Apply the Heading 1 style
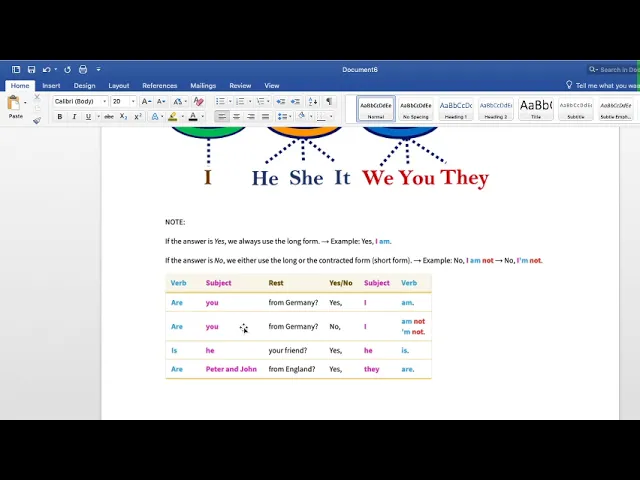 tap(456, 109)
